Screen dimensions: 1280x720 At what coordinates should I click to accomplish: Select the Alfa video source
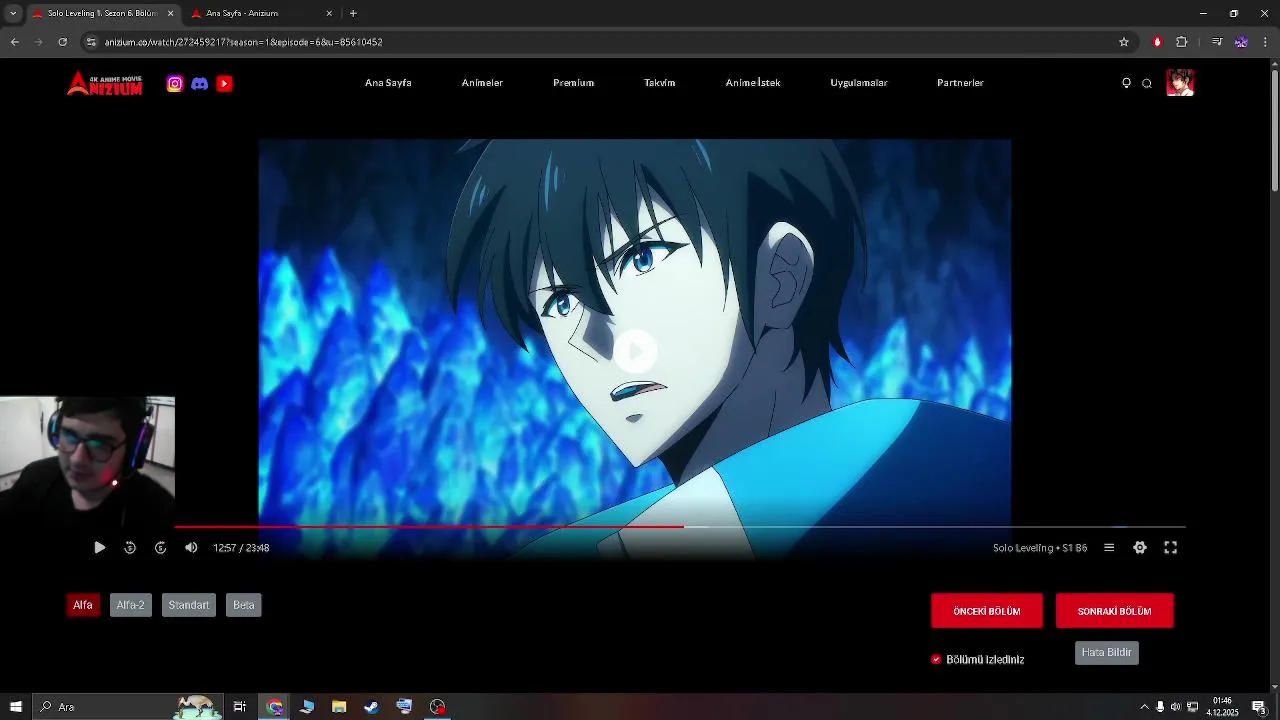(x=83, y=605)
